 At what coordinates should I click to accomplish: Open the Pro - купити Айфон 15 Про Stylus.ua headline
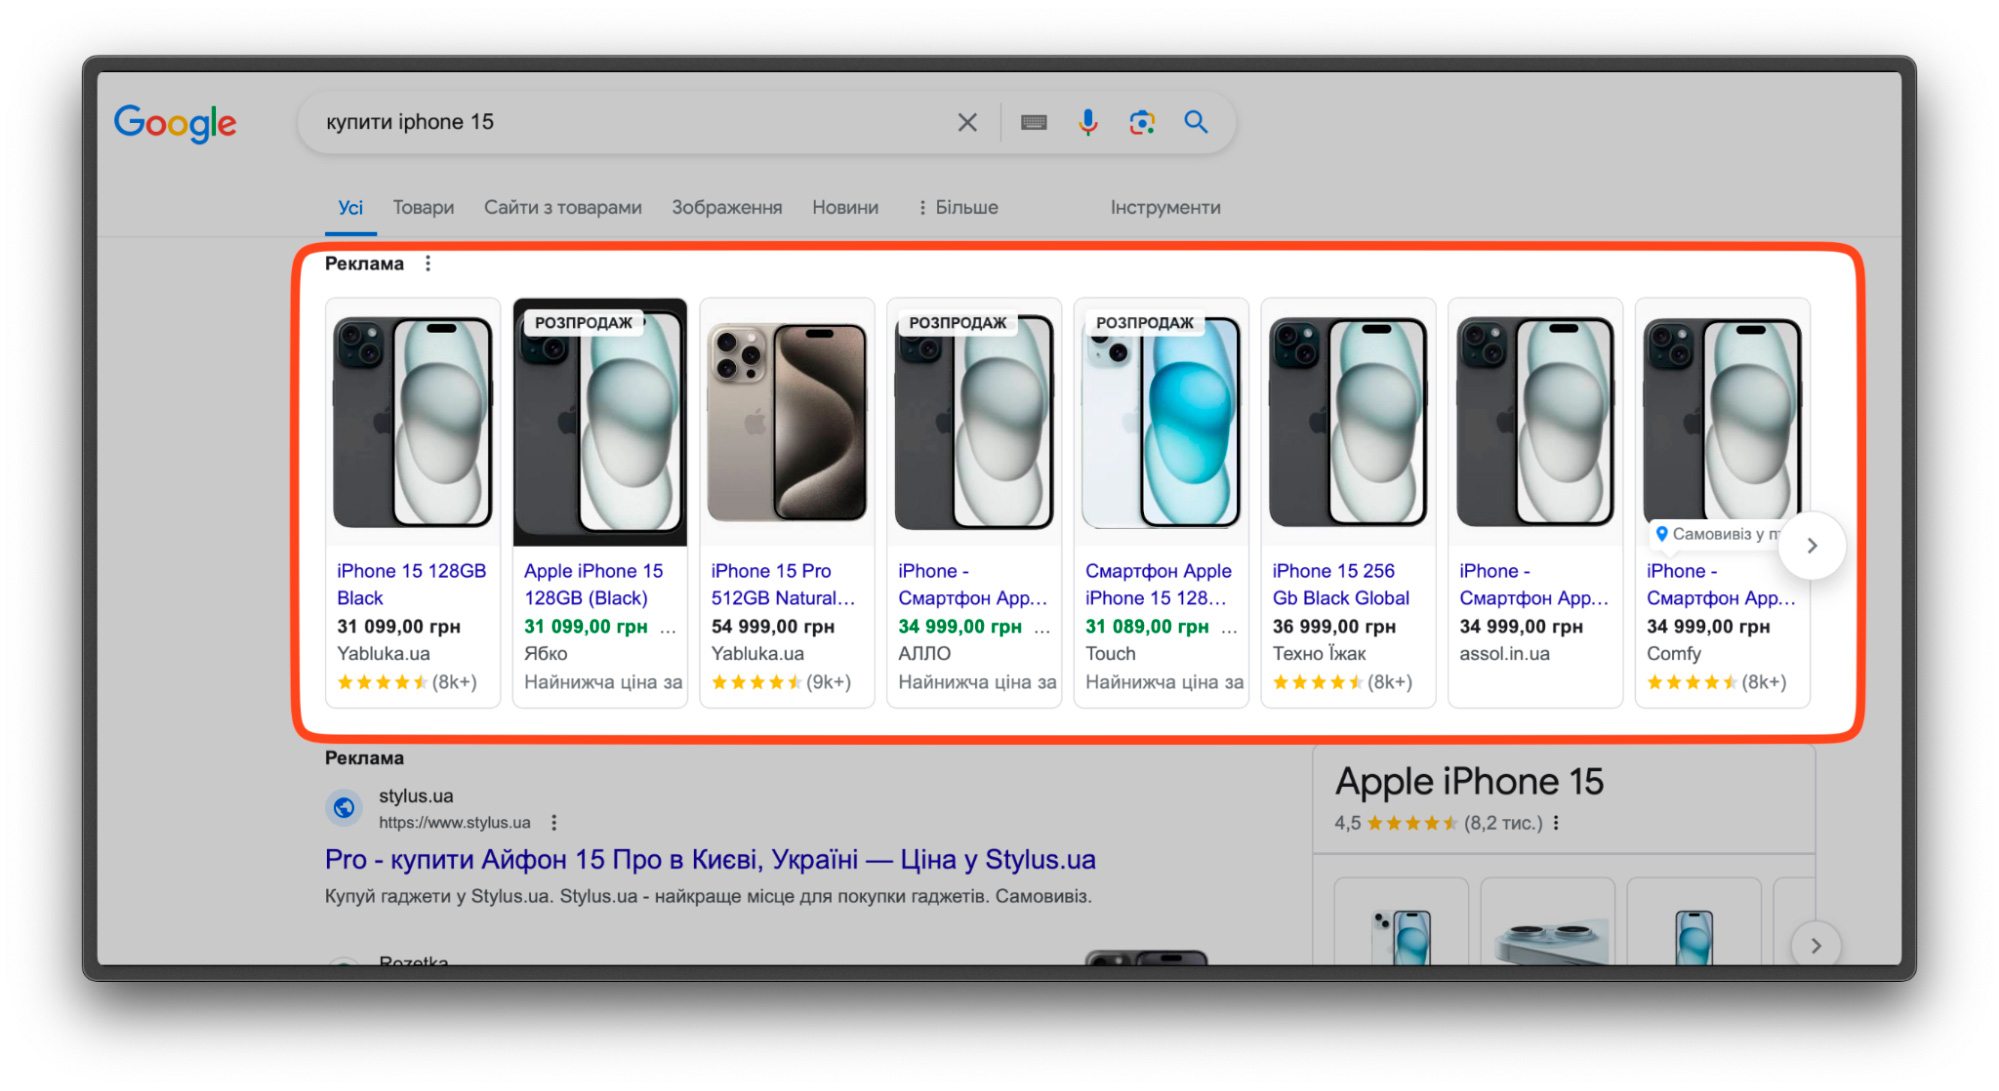tap(710, 859)
